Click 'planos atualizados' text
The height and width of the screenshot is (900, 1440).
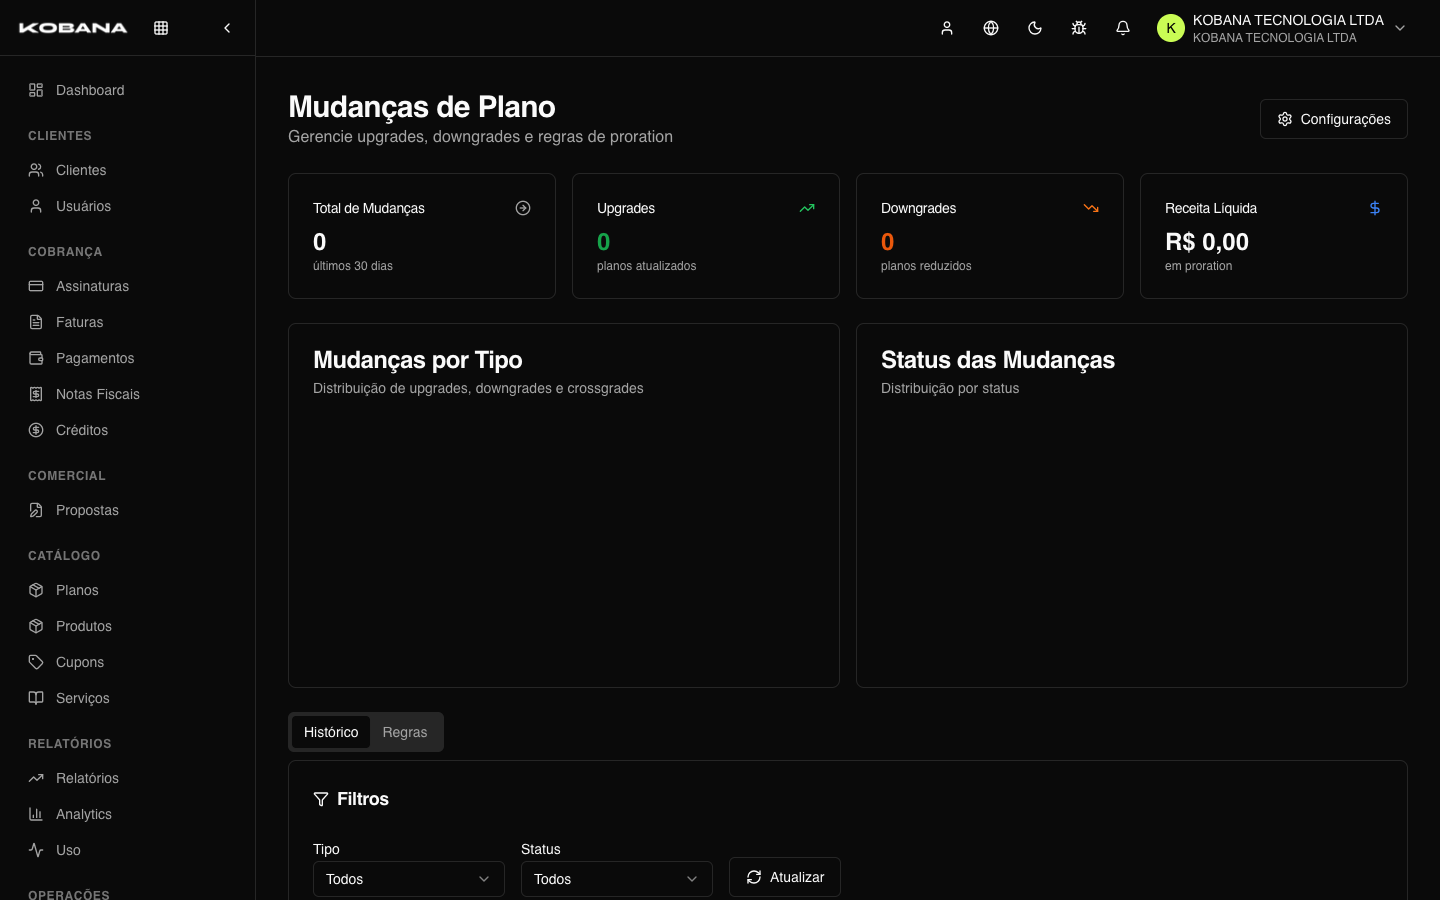[x=646, y=266]
